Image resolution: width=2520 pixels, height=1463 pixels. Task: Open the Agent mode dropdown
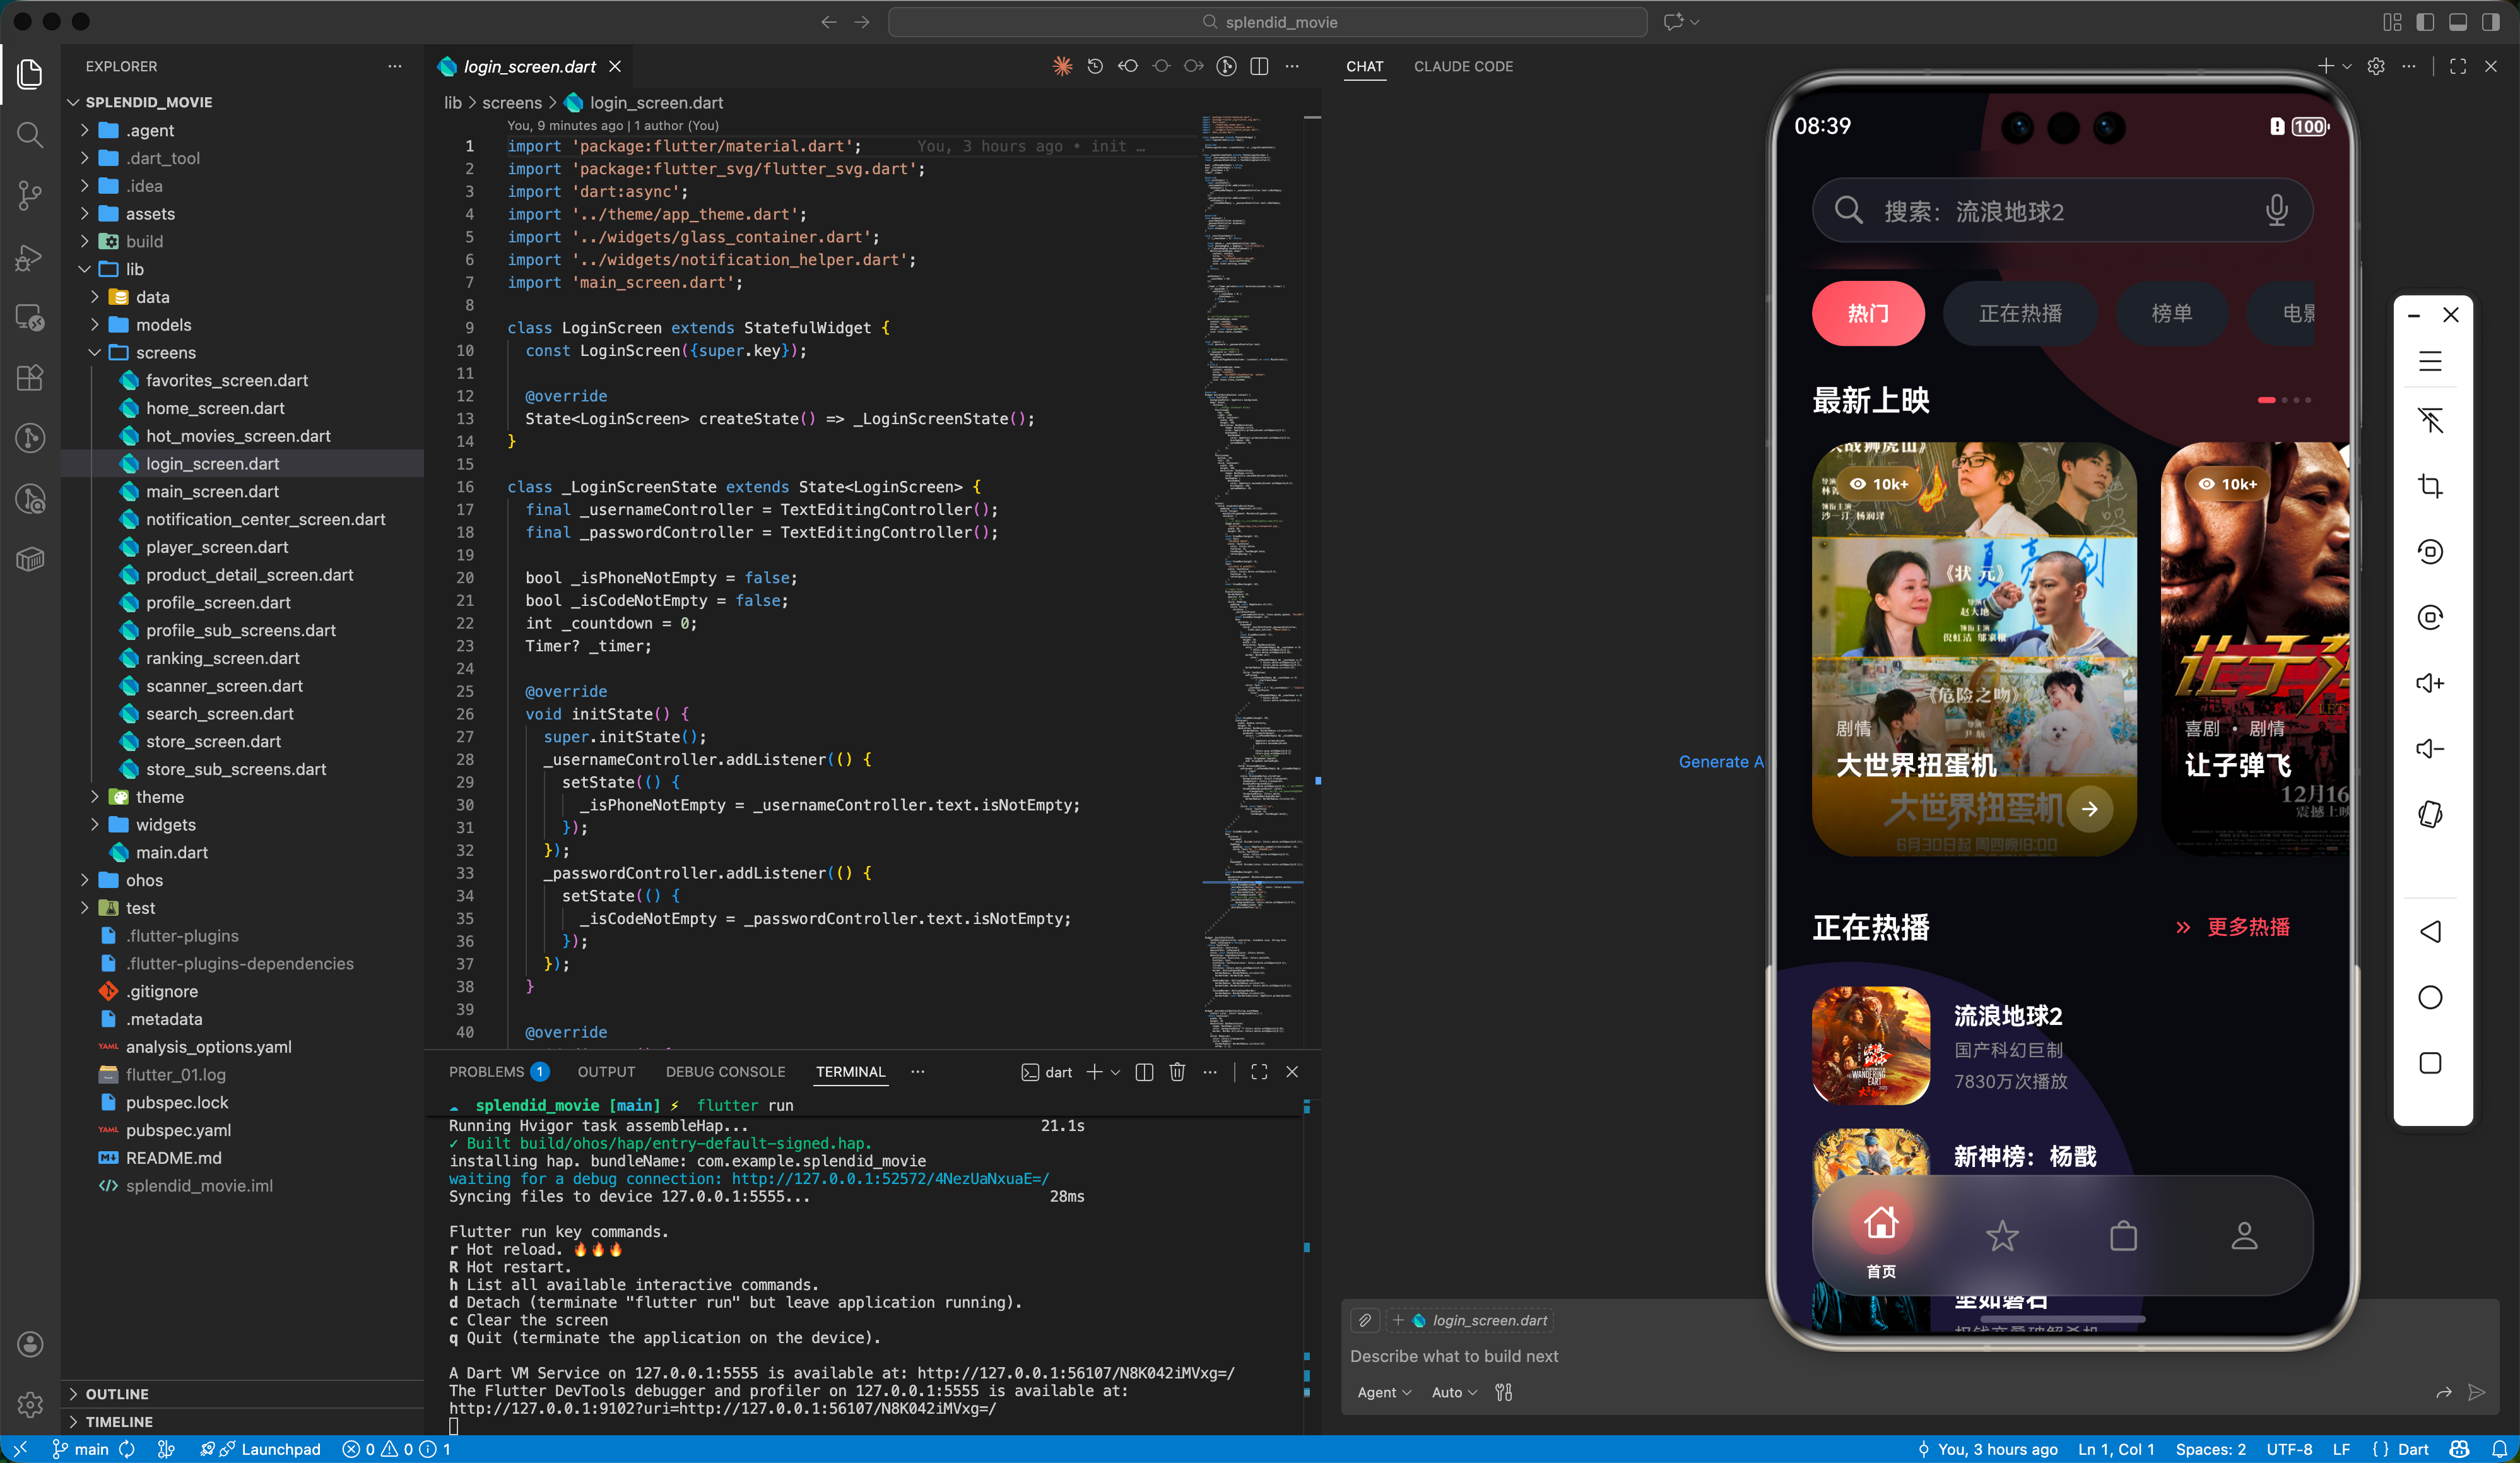tap(1384, 1392)
